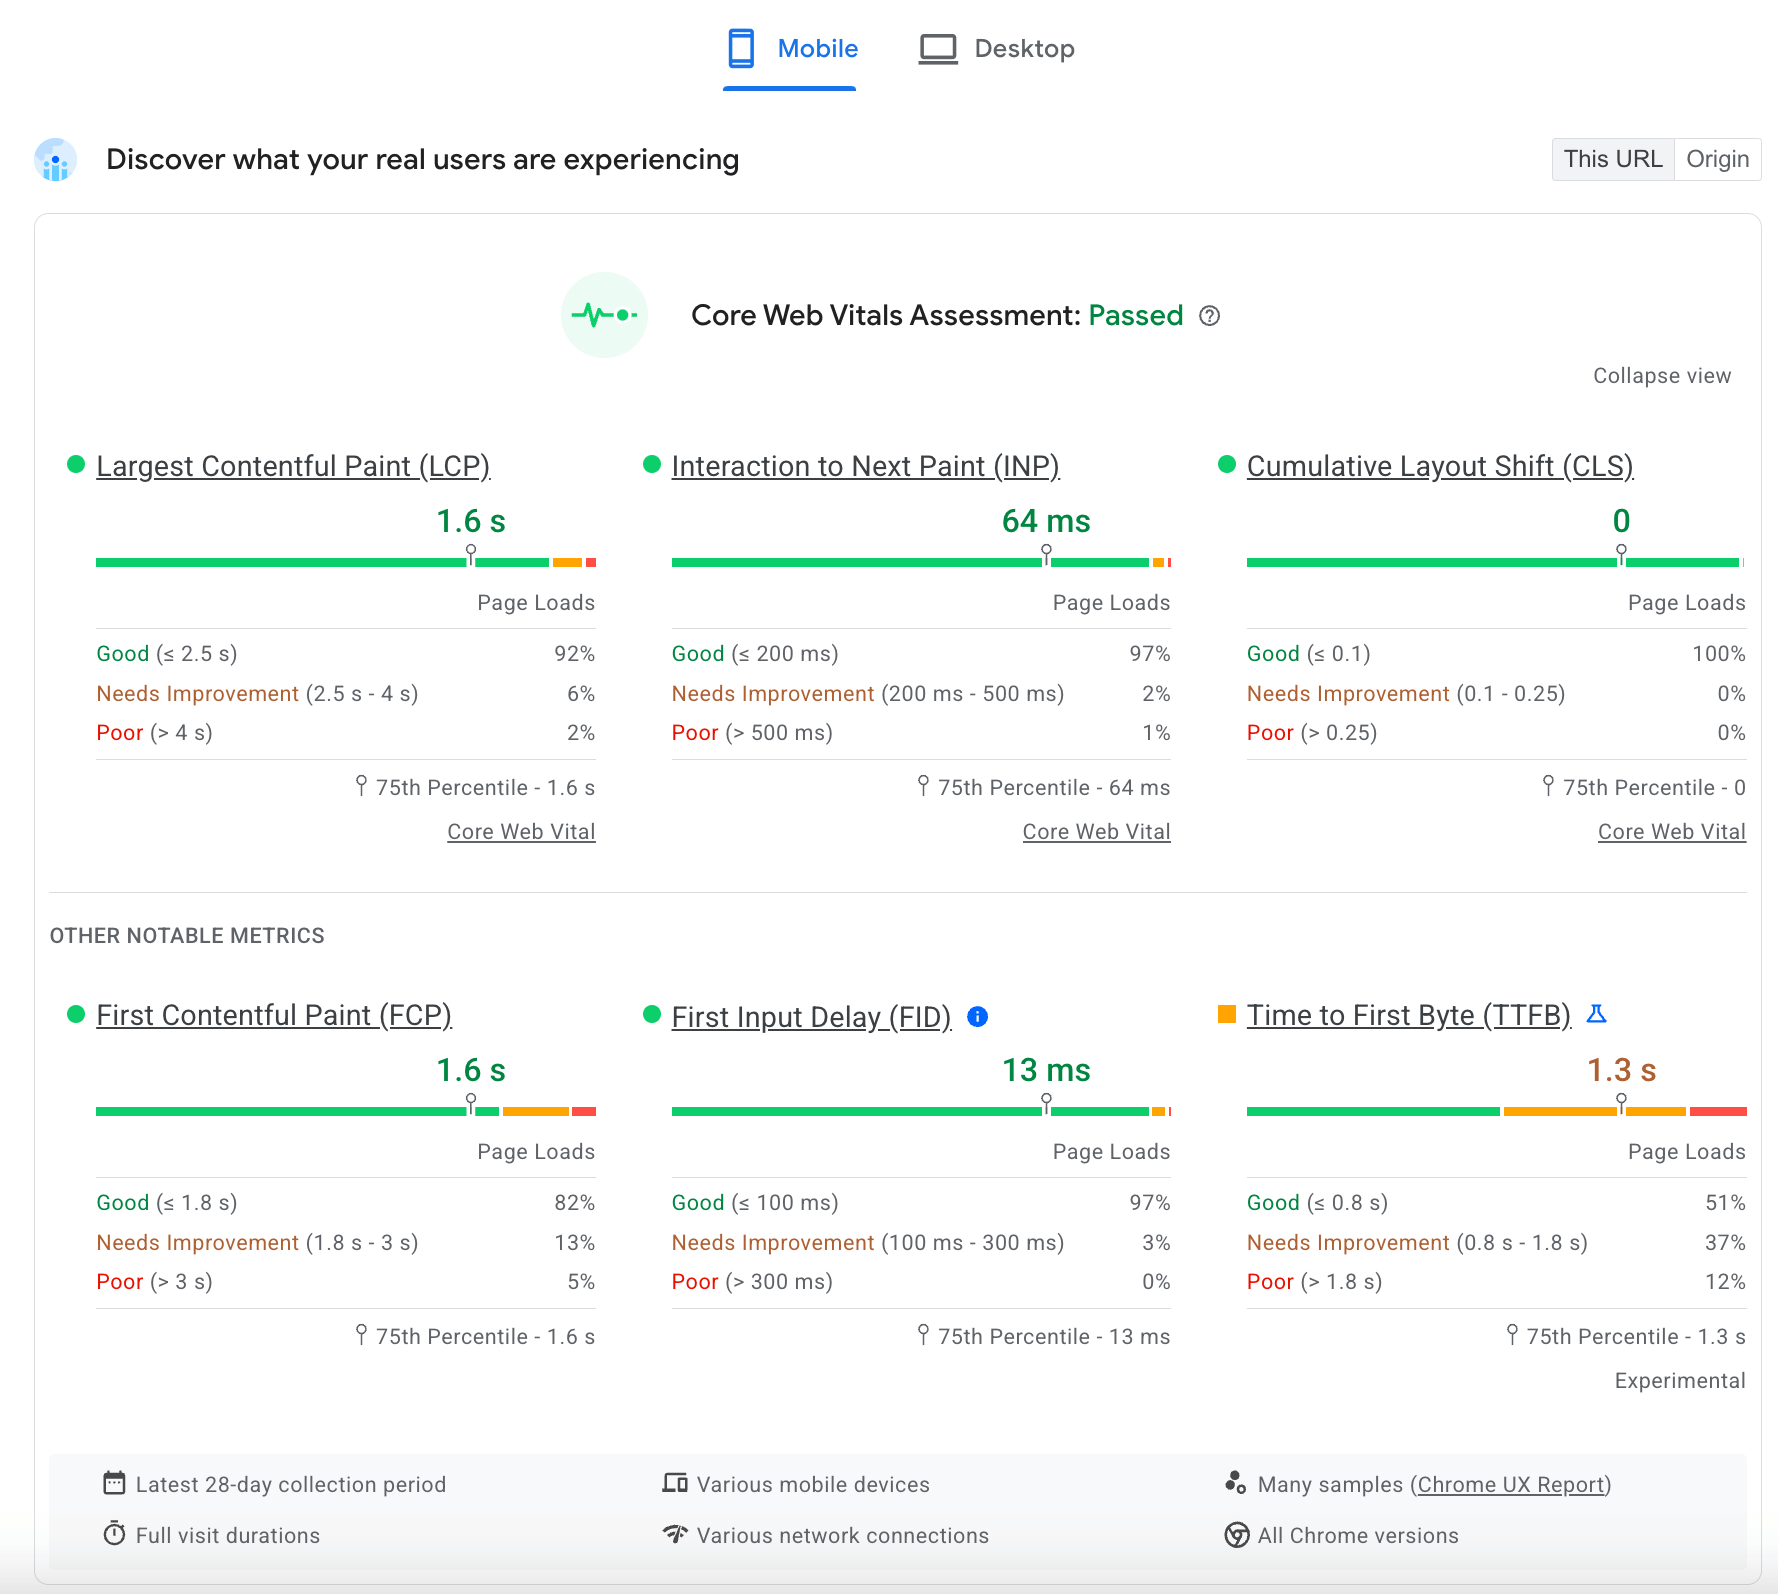Viewport: 1778px width, 1594px height.
Task: Click the CrUX logo beside the real users heading
Action: pyautogui.click(x=55, y=159)
